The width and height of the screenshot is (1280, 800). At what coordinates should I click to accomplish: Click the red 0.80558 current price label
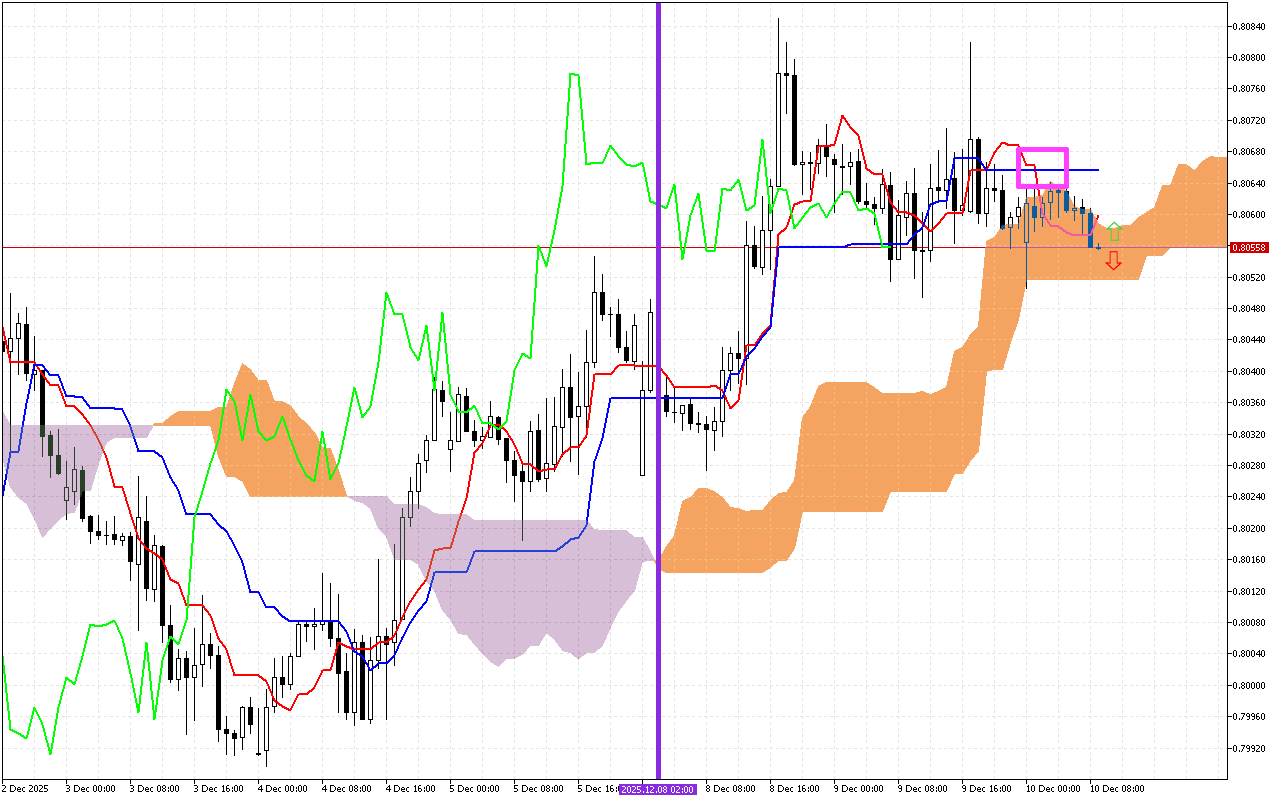point(1249,247)
